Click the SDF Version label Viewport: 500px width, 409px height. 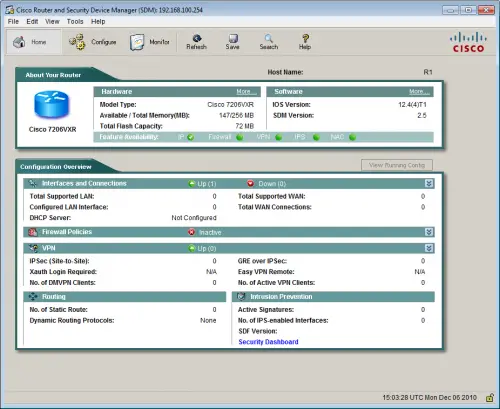click(x=258, y=331)
